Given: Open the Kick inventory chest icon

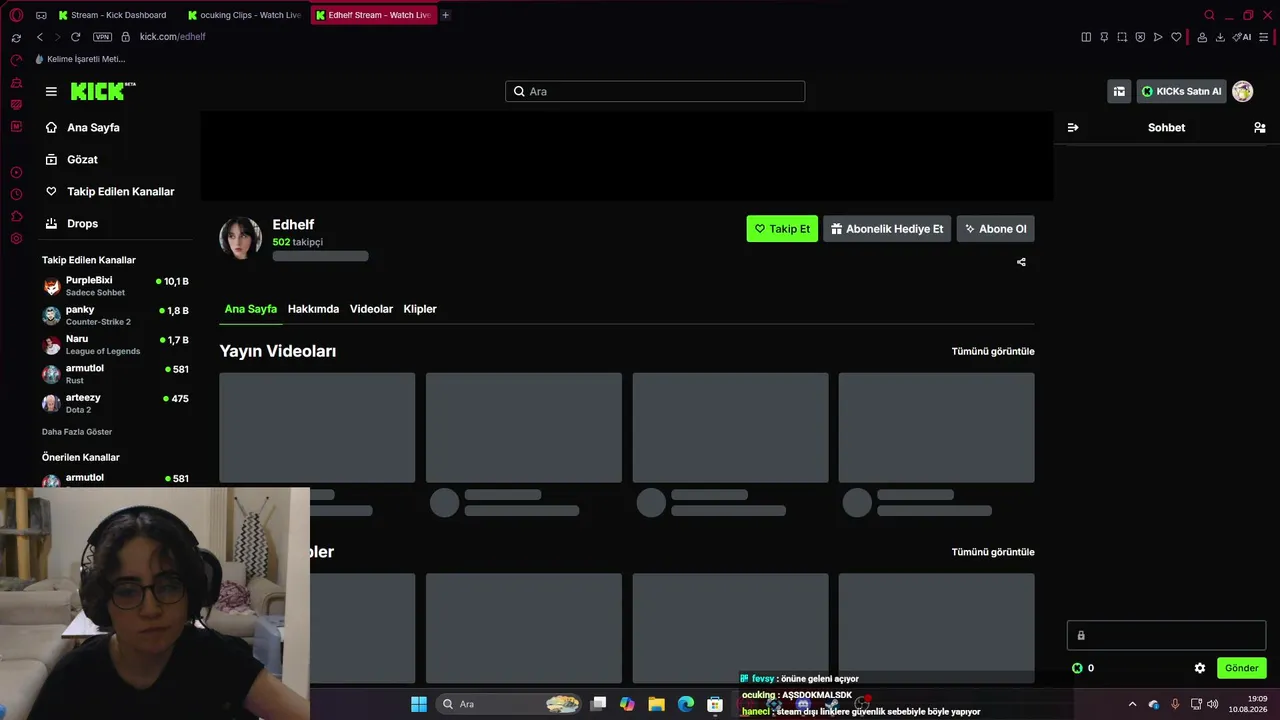Looking at the screenshot, I should coord(1119,91).
